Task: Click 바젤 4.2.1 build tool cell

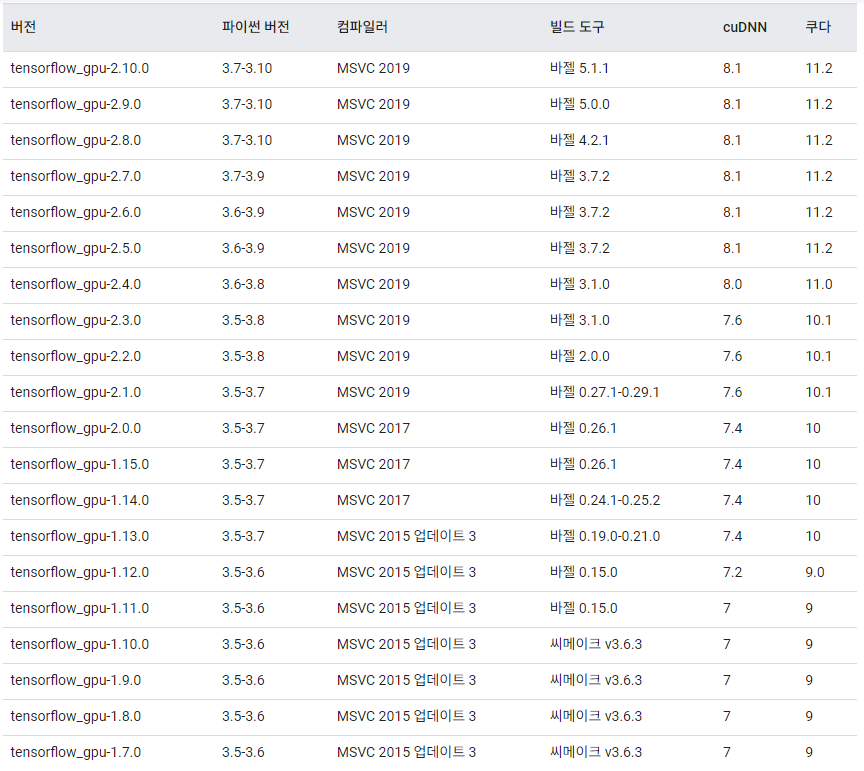Action: tap(579, 141)
